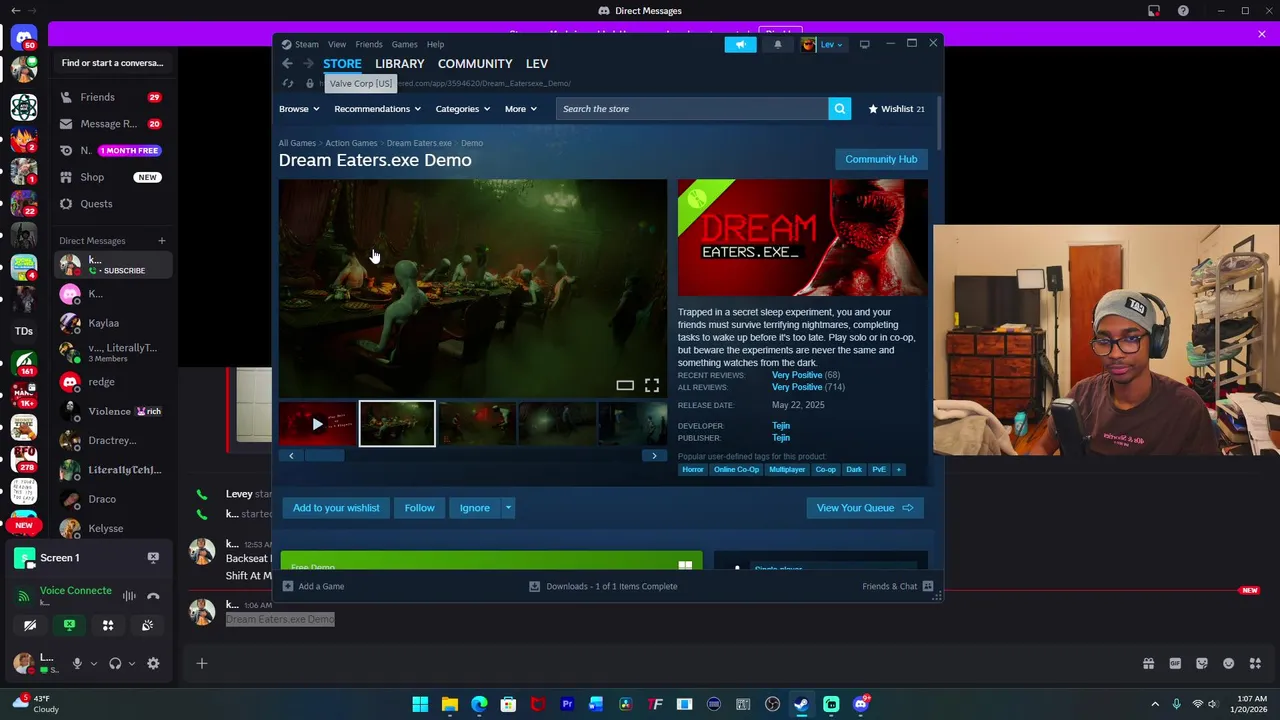The height and width of the screenshot is (720, 1280).
Task: Play the trailer video thumbnail
Action: point(317,424)
